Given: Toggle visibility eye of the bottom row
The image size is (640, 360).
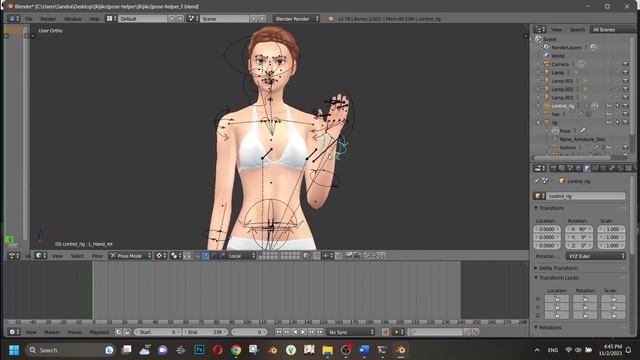Looking at the screenshot, I should tap(609, 147).
